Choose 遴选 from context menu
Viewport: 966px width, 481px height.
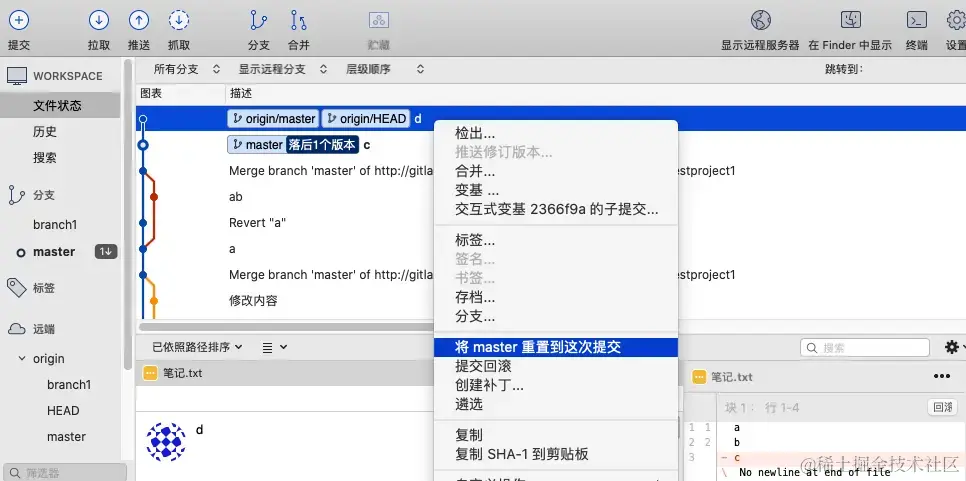(x=556, y=405)
